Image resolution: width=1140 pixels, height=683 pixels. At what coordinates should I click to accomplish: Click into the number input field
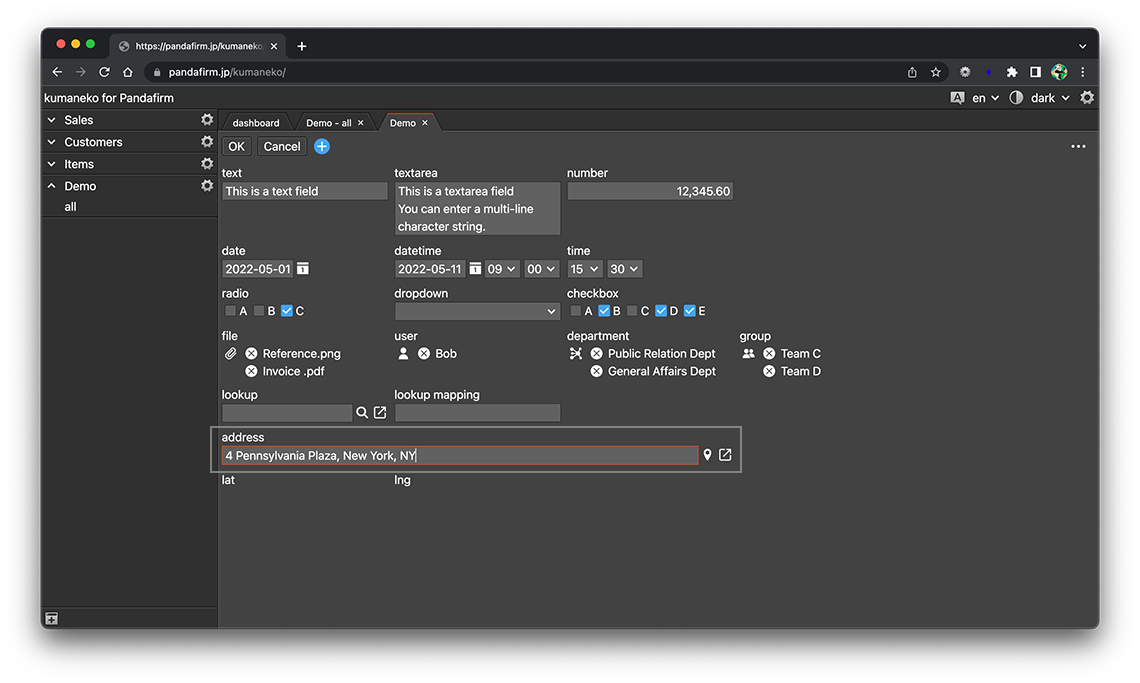tap(649, 191)
